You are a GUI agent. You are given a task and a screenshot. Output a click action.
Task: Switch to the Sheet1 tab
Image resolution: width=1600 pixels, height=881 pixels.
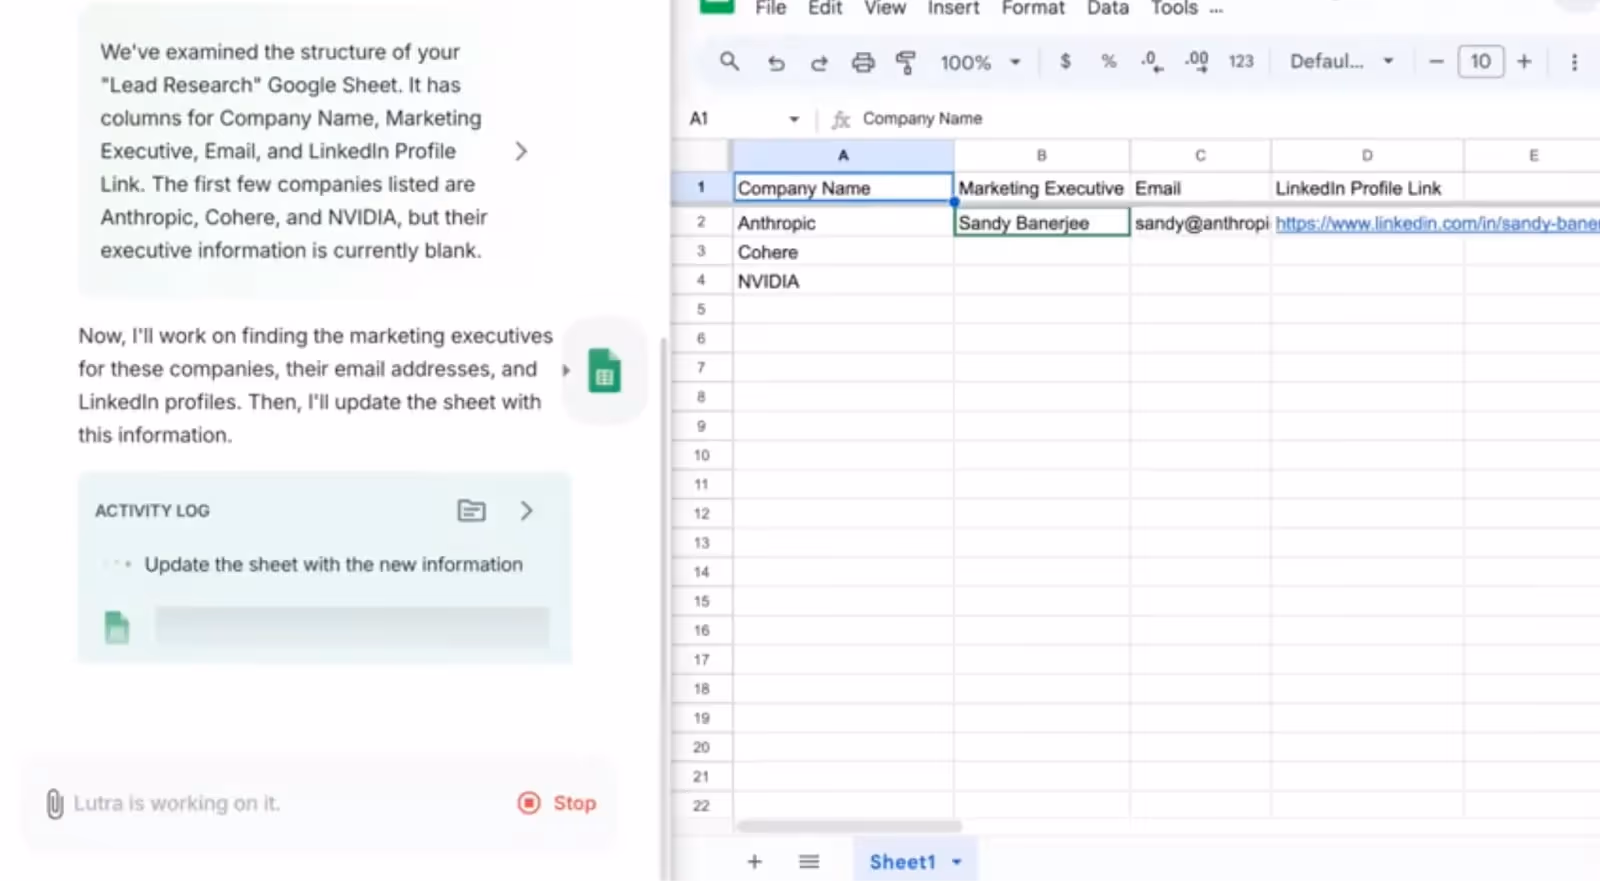(902, 862)
